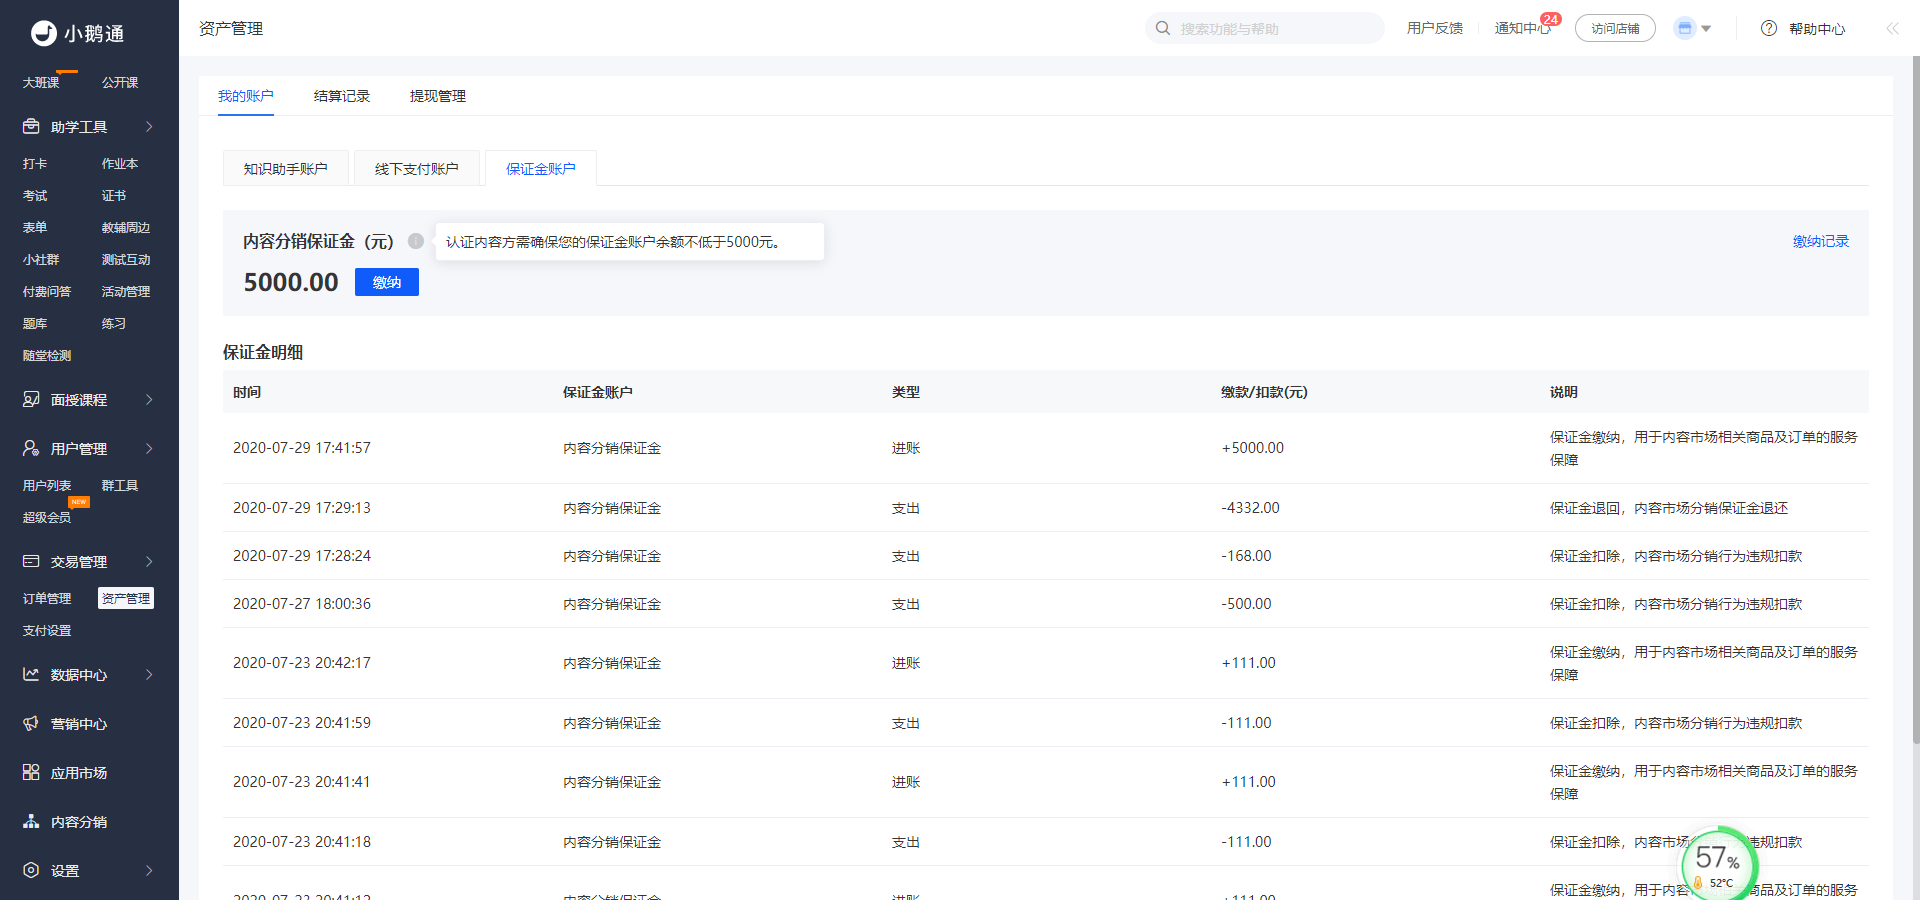Open 打卡 in sidebar
1920x900 pixels.
(35, 163)
